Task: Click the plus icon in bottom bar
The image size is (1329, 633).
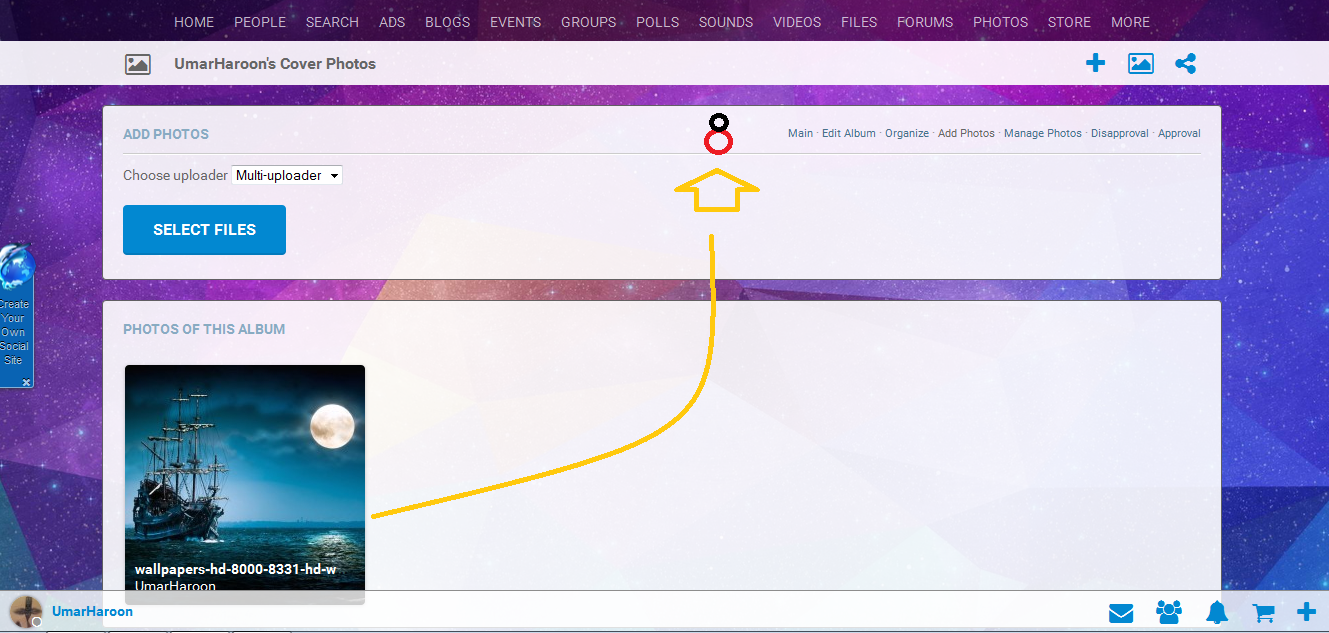Action: coord(1306,612)
